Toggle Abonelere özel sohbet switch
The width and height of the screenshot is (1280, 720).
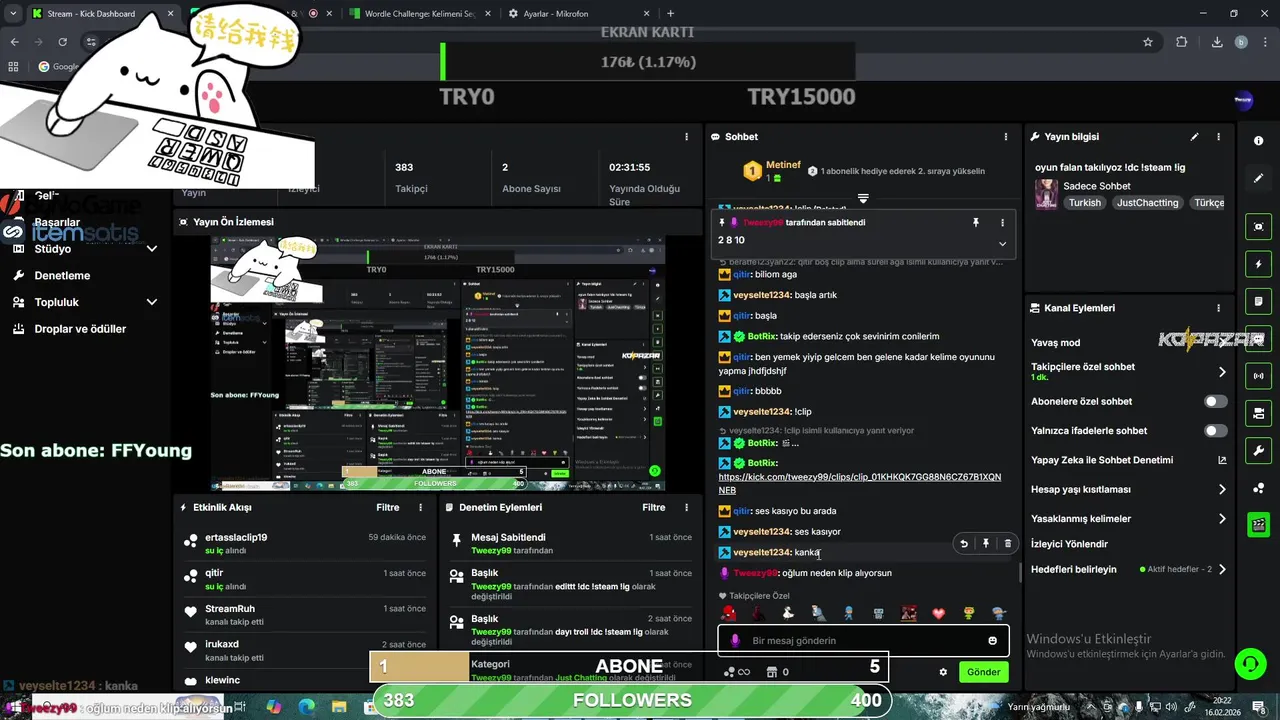(1216, 402)
